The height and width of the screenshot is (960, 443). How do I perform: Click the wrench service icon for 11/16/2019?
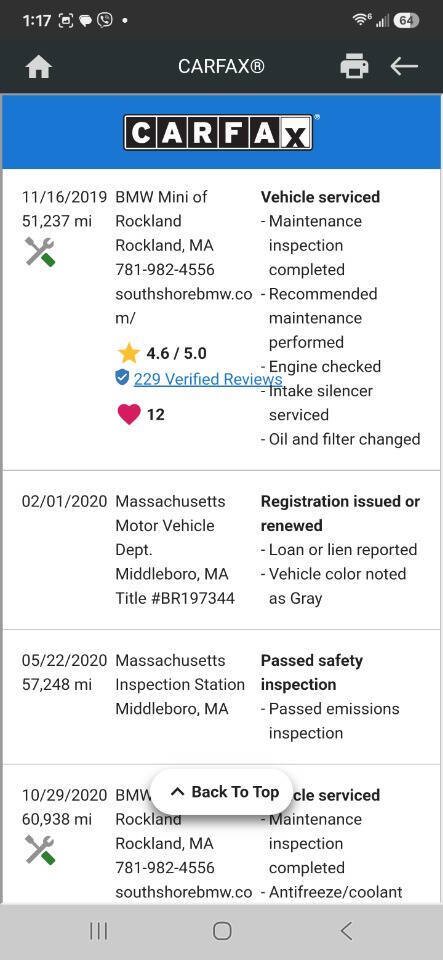click(40, 252)
